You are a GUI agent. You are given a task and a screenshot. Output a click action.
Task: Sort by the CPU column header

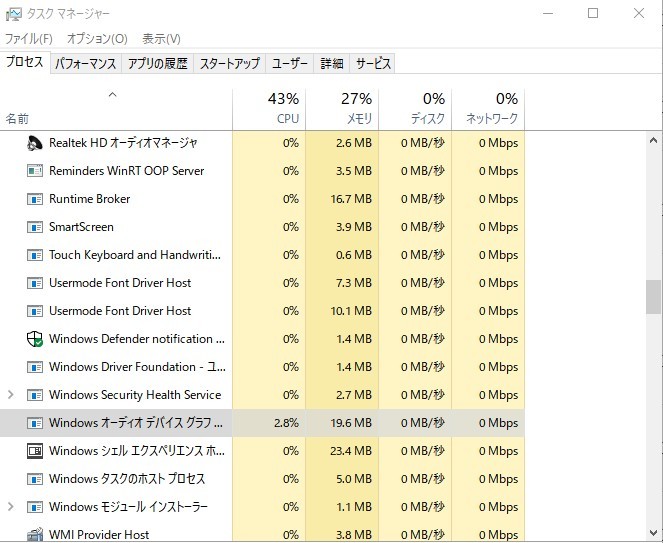pyautogui.click(x=269, y=109)
